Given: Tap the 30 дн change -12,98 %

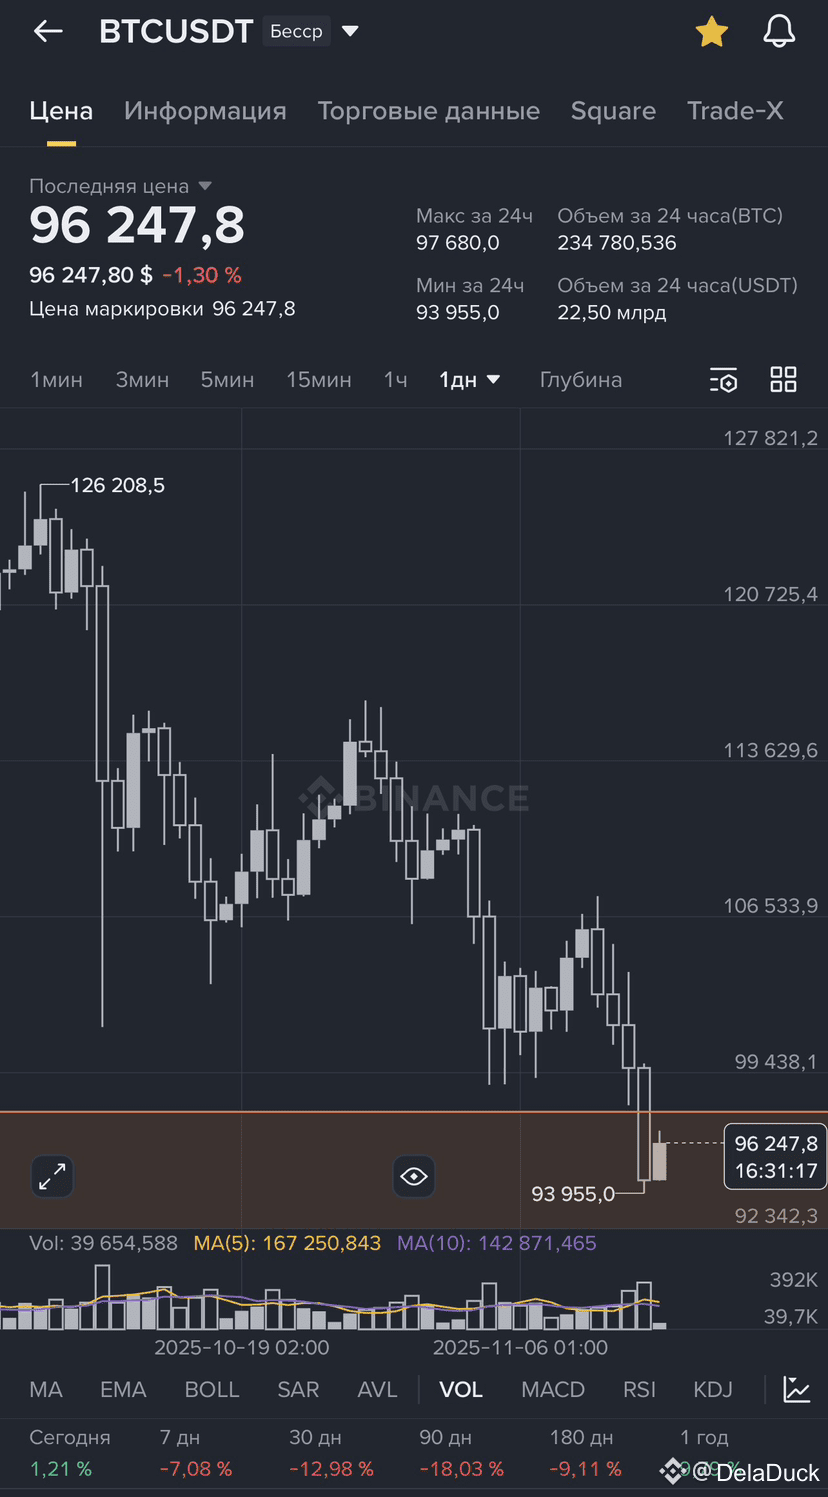Looking at the screenshot, I should tap(331, 1469).
